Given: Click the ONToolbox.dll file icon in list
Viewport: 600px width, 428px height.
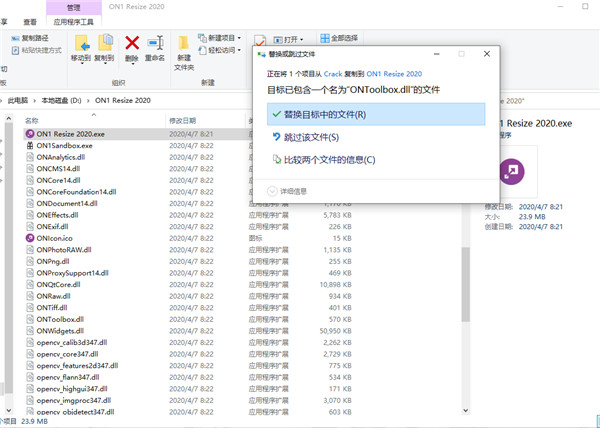Looking at the screenshot, I should (30, 319).
